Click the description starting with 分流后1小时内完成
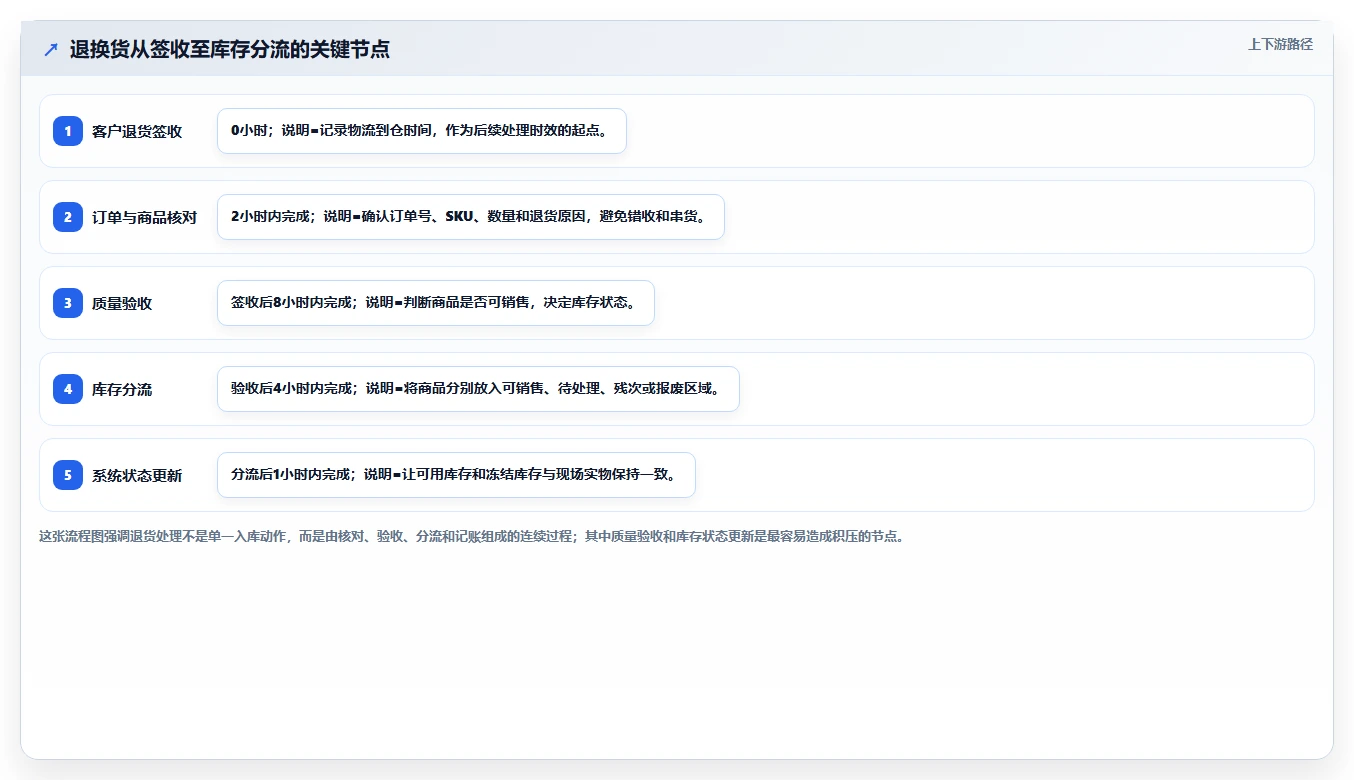This screenshot has width=1354, height=780. (456, 475)
